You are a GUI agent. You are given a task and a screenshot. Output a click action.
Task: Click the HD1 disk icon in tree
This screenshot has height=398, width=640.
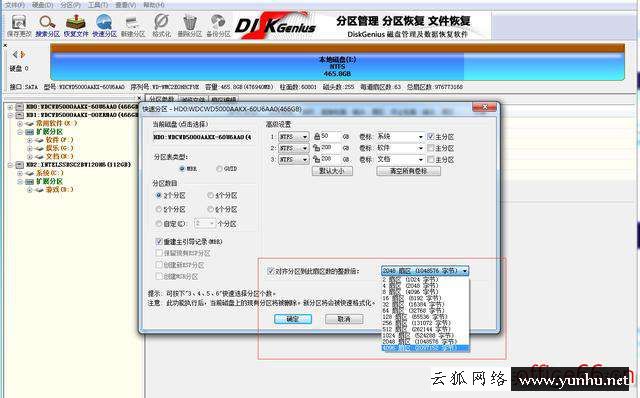click(x=20, y=115)
